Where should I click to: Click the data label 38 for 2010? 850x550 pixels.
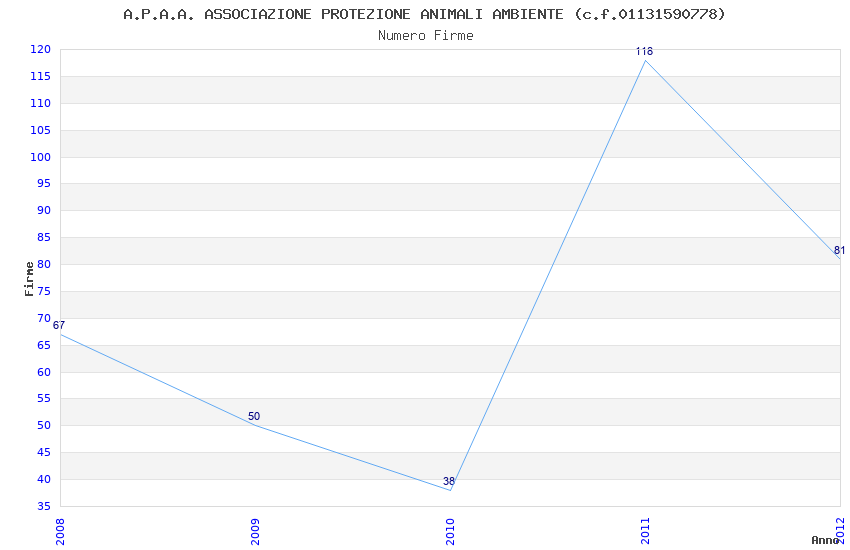tap(449, 481)
